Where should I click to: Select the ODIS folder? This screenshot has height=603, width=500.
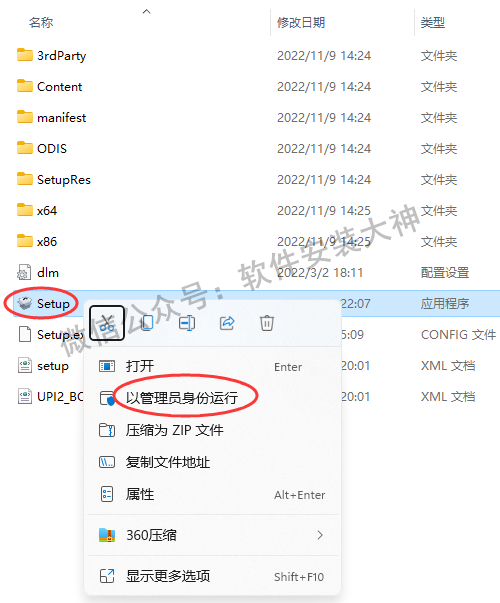point(52,148)
